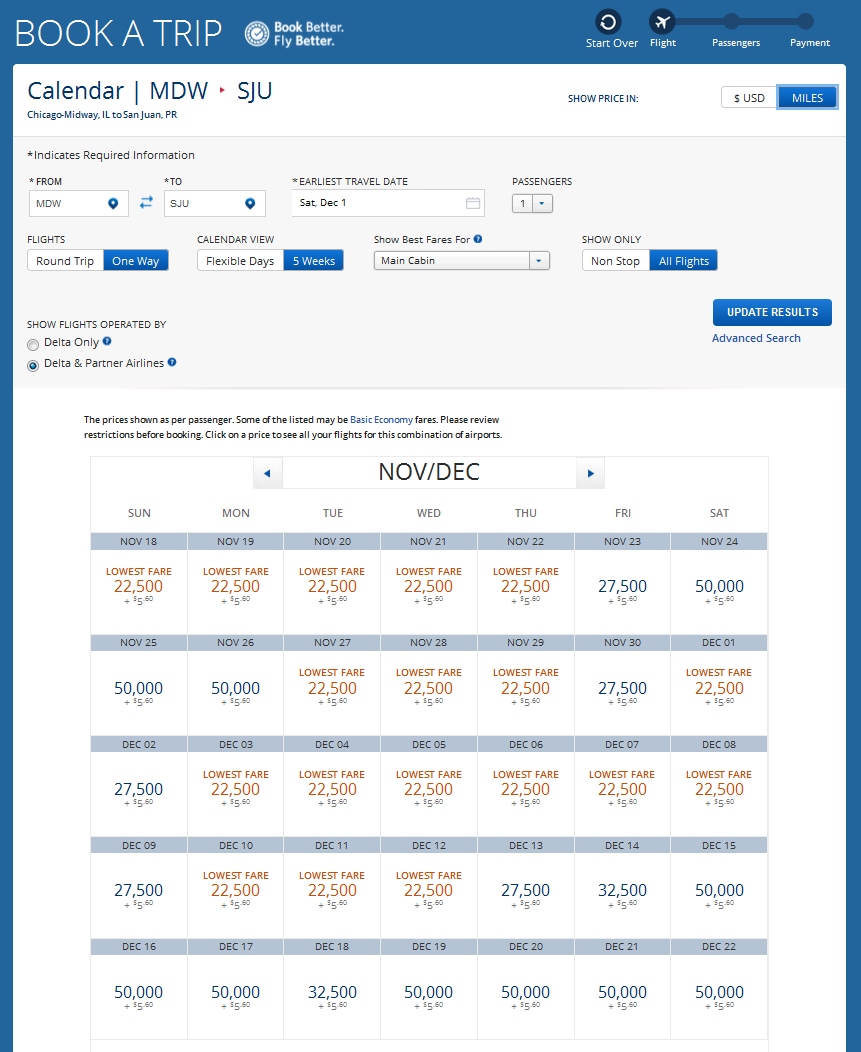Image resolution: width=861 pixels, height=1052 pixels.
Task: Toggle One Way flight search
Action: pos(134,260)
